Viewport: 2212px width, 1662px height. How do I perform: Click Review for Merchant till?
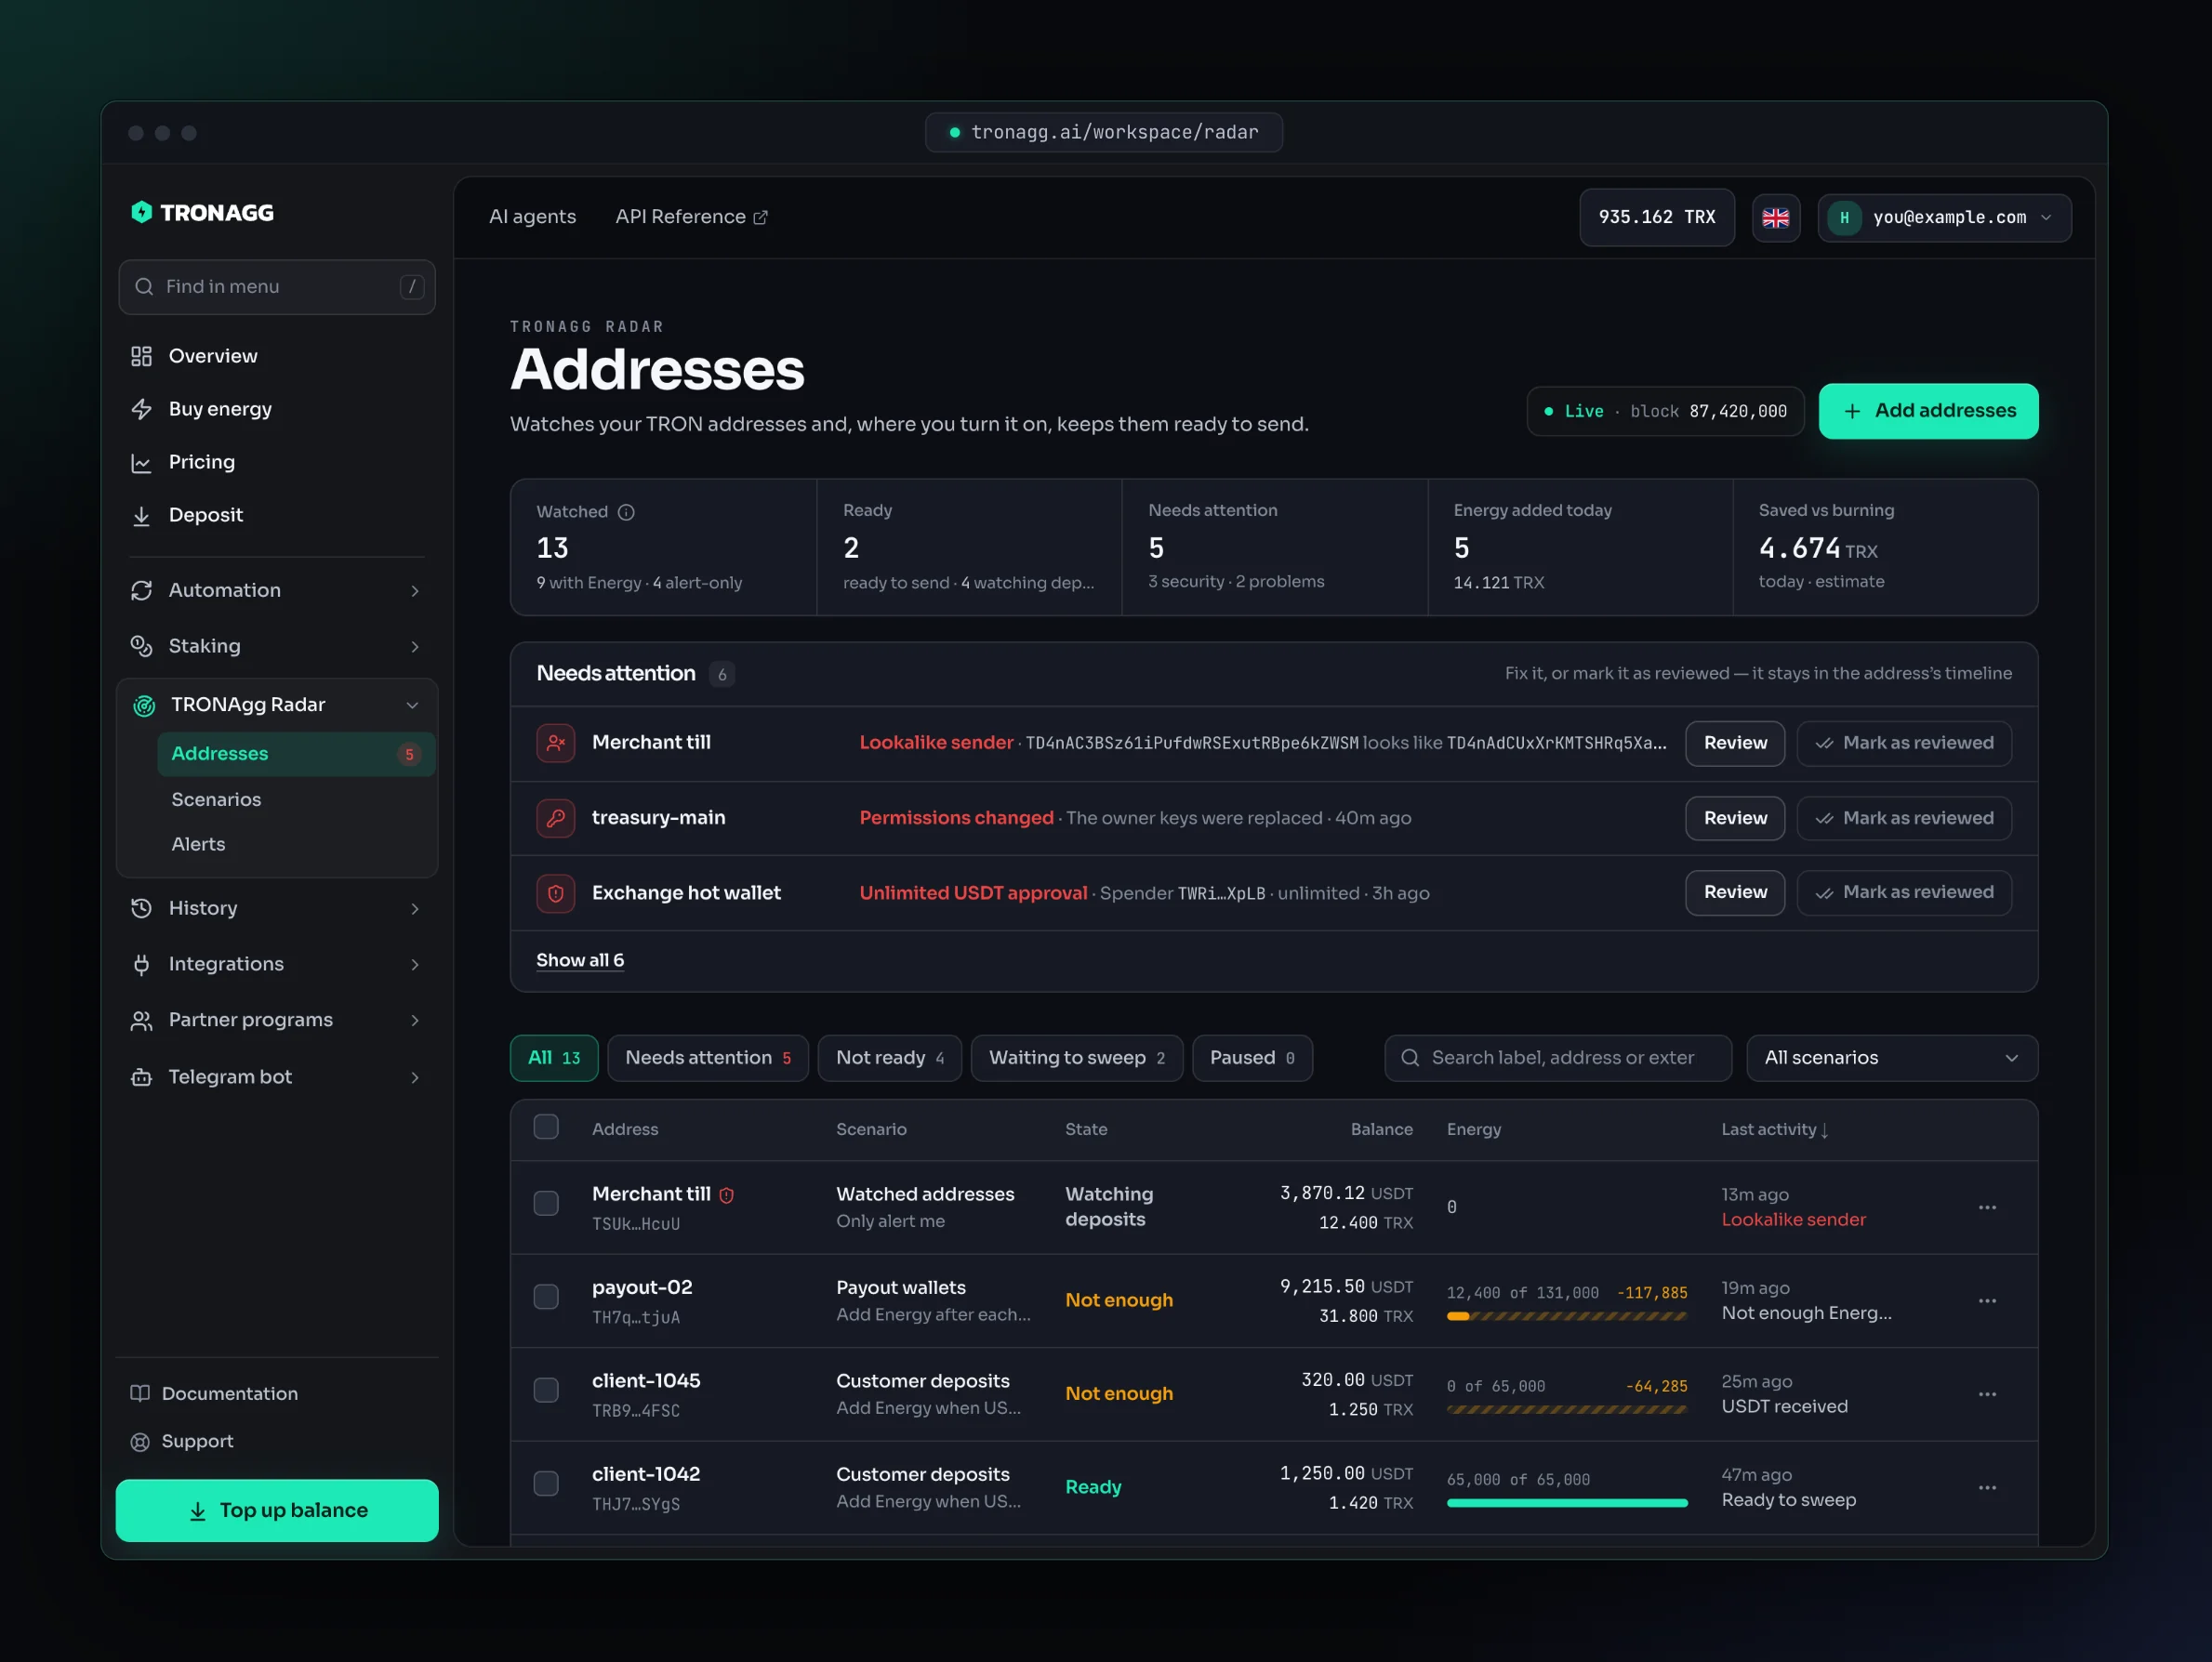pos(1735,743)
